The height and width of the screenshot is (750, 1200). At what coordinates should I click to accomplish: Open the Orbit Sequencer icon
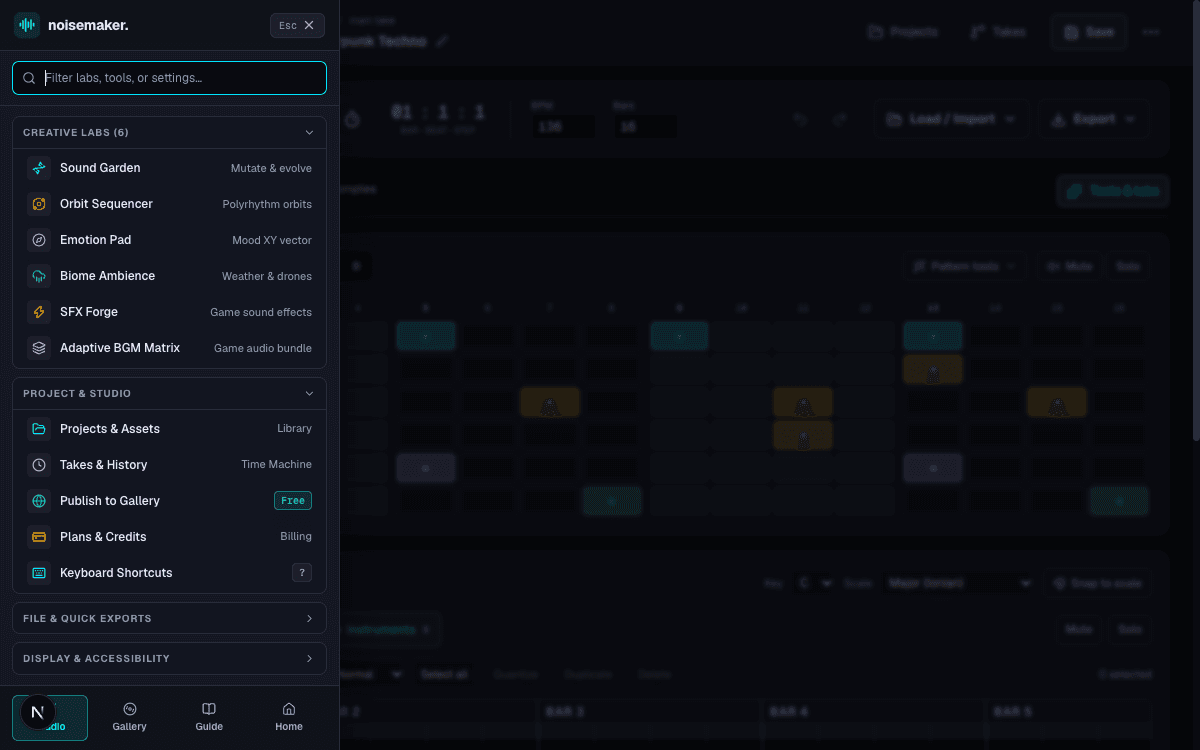(39, 204)
